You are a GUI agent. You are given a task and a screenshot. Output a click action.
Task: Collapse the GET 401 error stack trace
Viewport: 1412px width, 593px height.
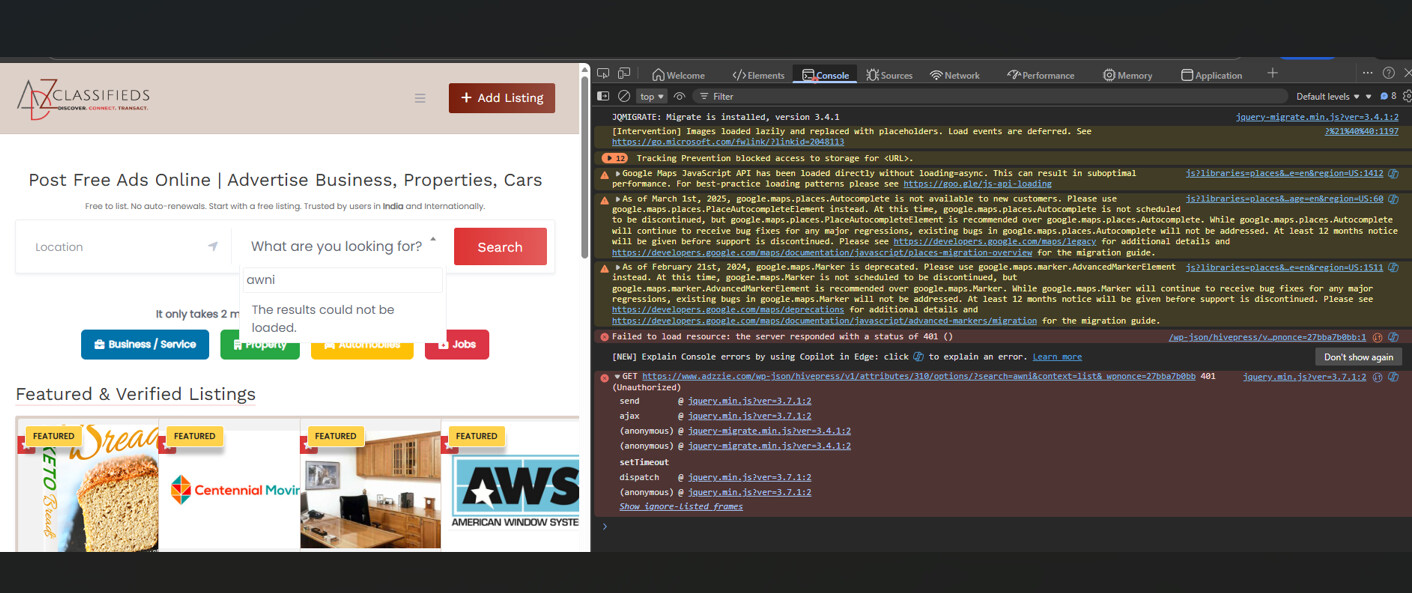tap(617, 377)
